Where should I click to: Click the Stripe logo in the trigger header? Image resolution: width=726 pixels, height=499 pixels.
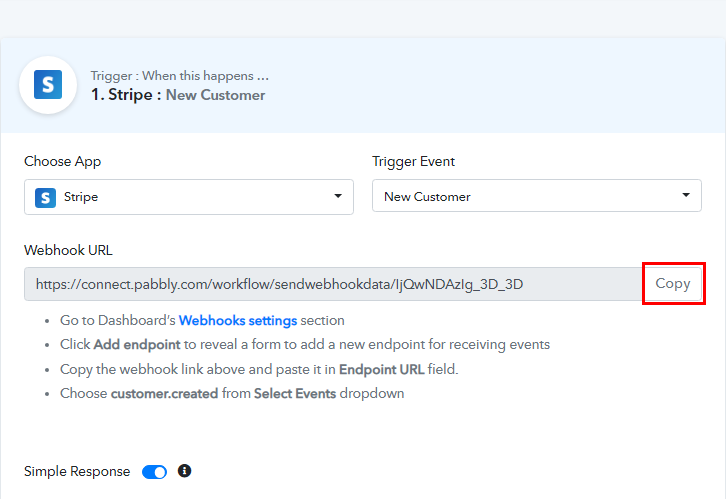pos(48,85)
